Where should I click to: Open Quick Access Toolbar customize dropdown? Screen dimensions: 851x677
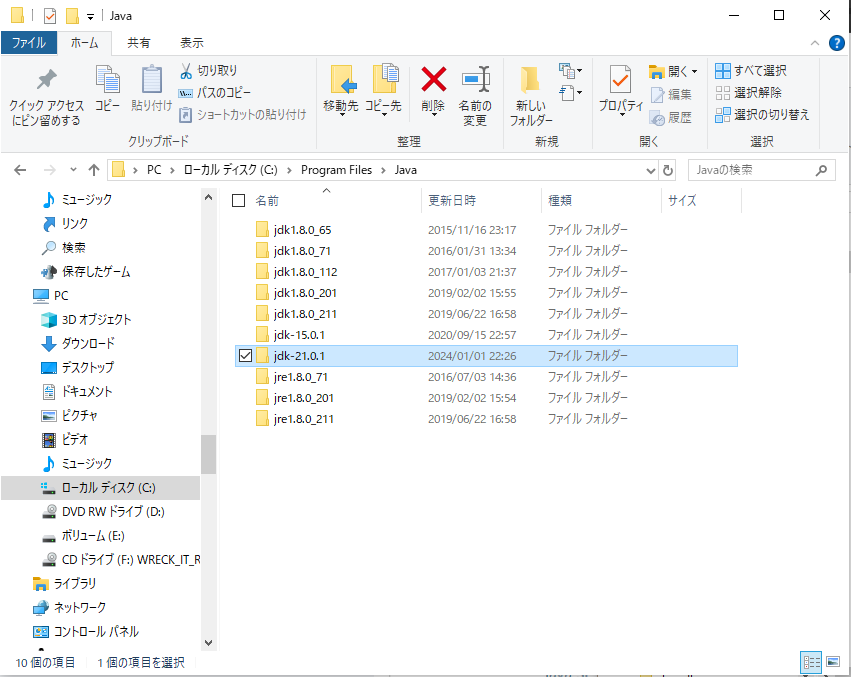click(x=90, y=16)
